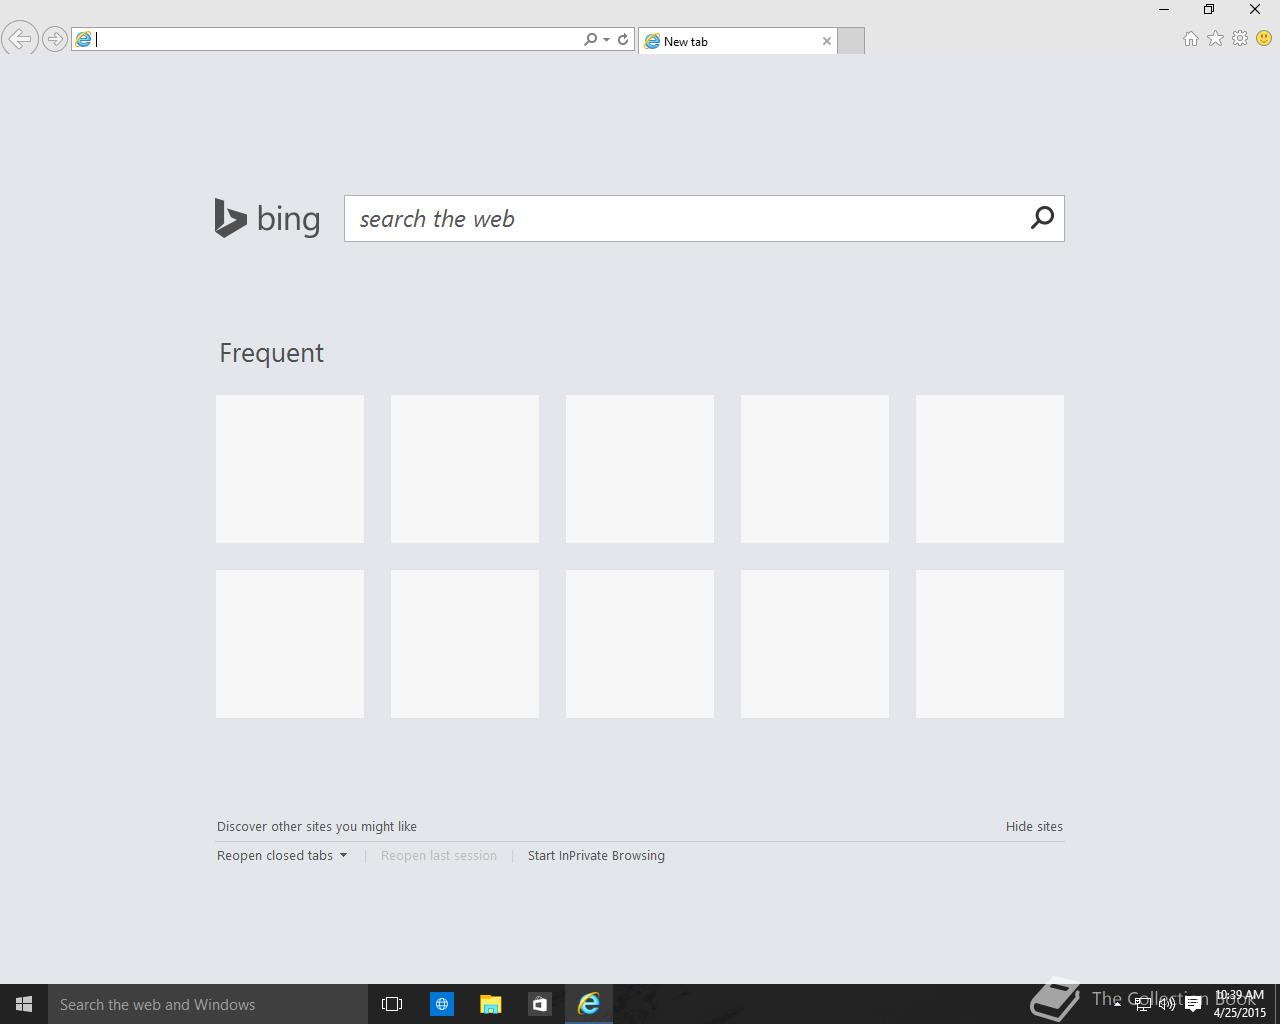Focus the "search the web" Bing box
Viewport: 1280px width, 1024px height.
pos(685,218)
